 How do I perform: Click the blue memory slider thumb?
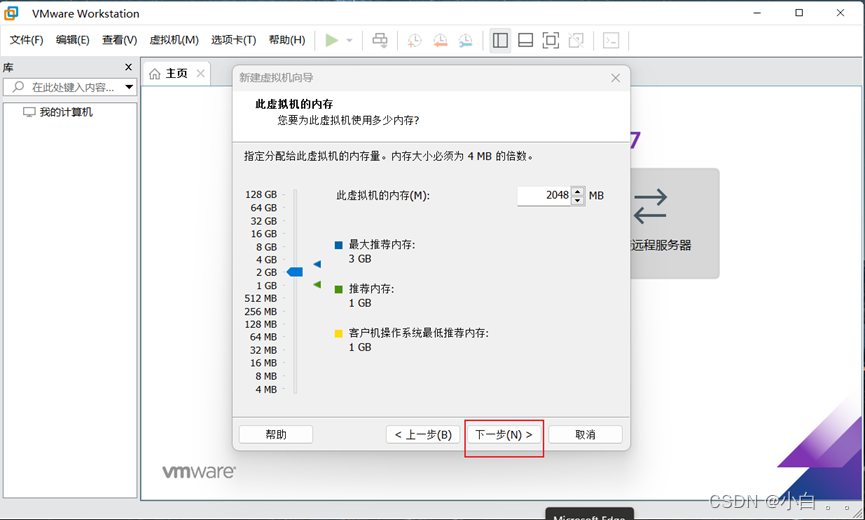pos(295,272)
